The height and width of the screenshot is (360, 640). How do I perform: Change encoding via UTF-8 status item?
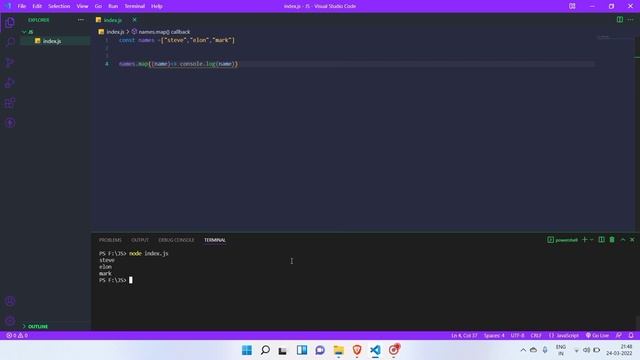[x=517, y=336]
